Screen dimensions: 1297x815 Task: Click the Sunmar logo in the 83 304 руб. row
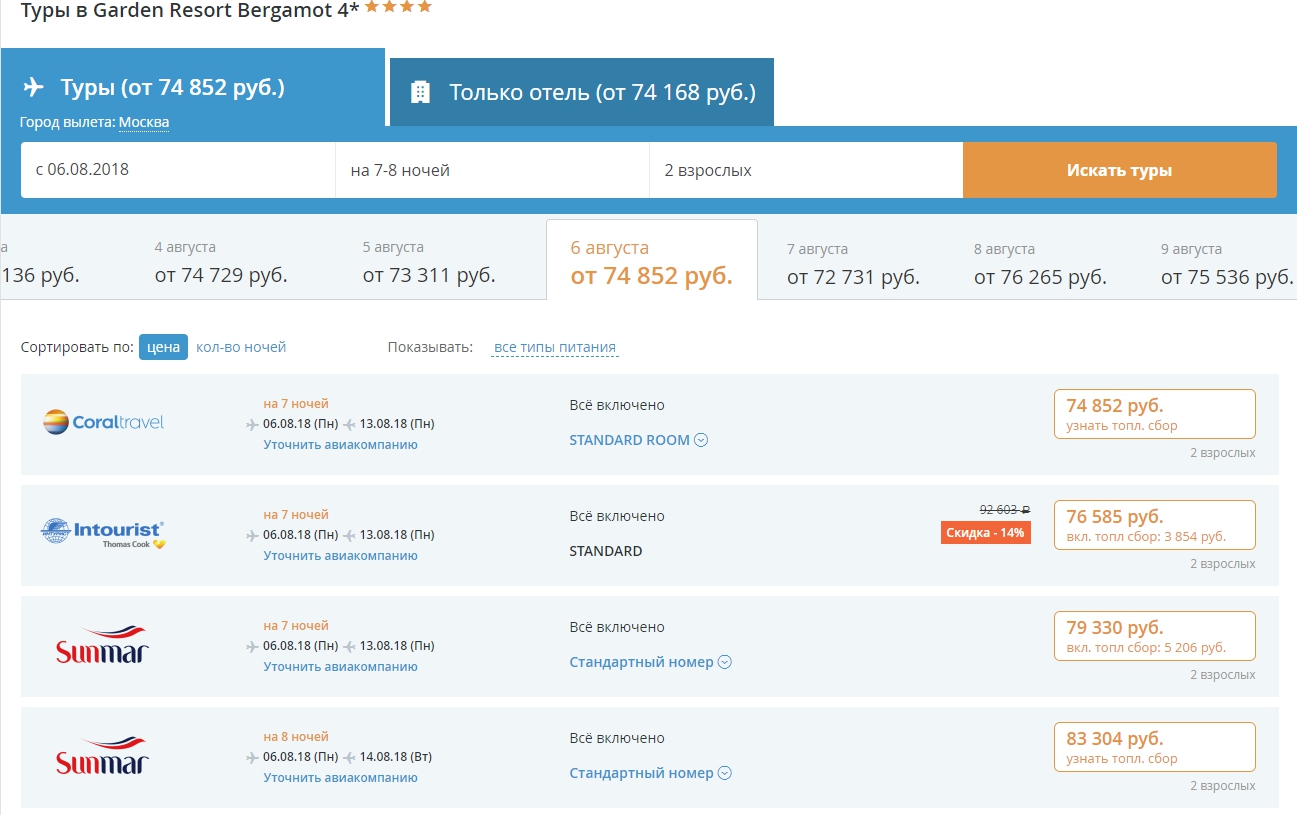(x=102, y=757)
